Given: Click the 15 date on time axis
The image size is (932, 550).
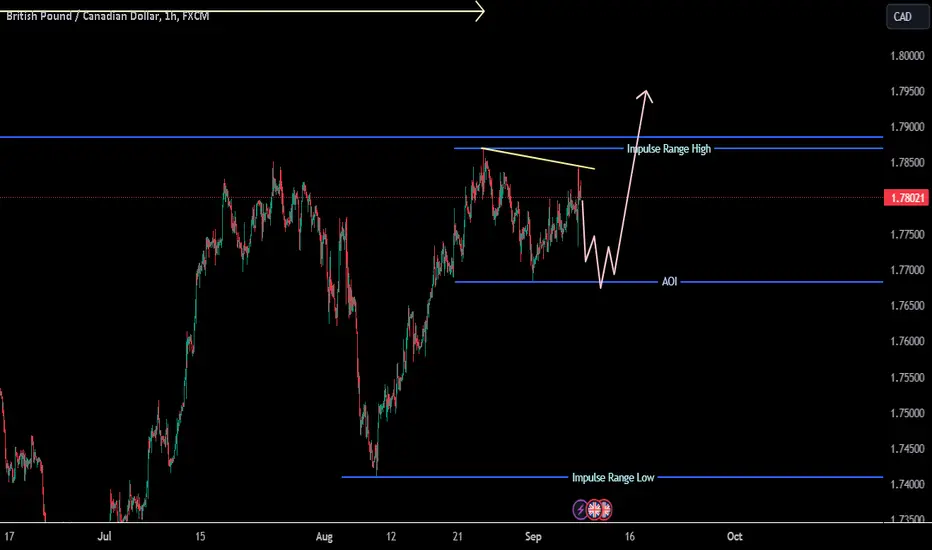Looking at the screenshot, I should pos(200,536).
